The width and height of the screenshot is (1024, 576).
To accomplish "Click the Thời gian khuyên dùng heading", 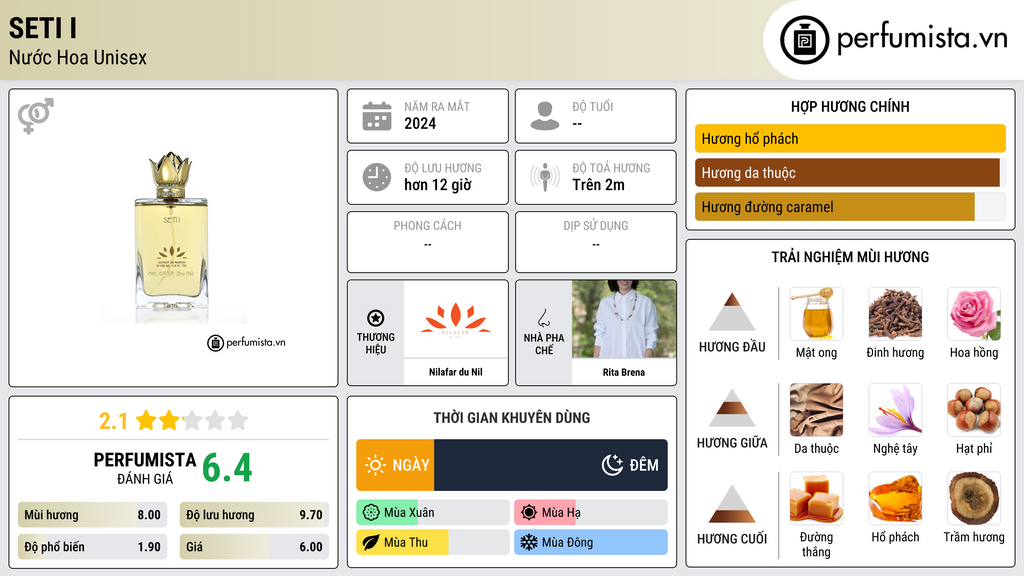I will point(511,418).
